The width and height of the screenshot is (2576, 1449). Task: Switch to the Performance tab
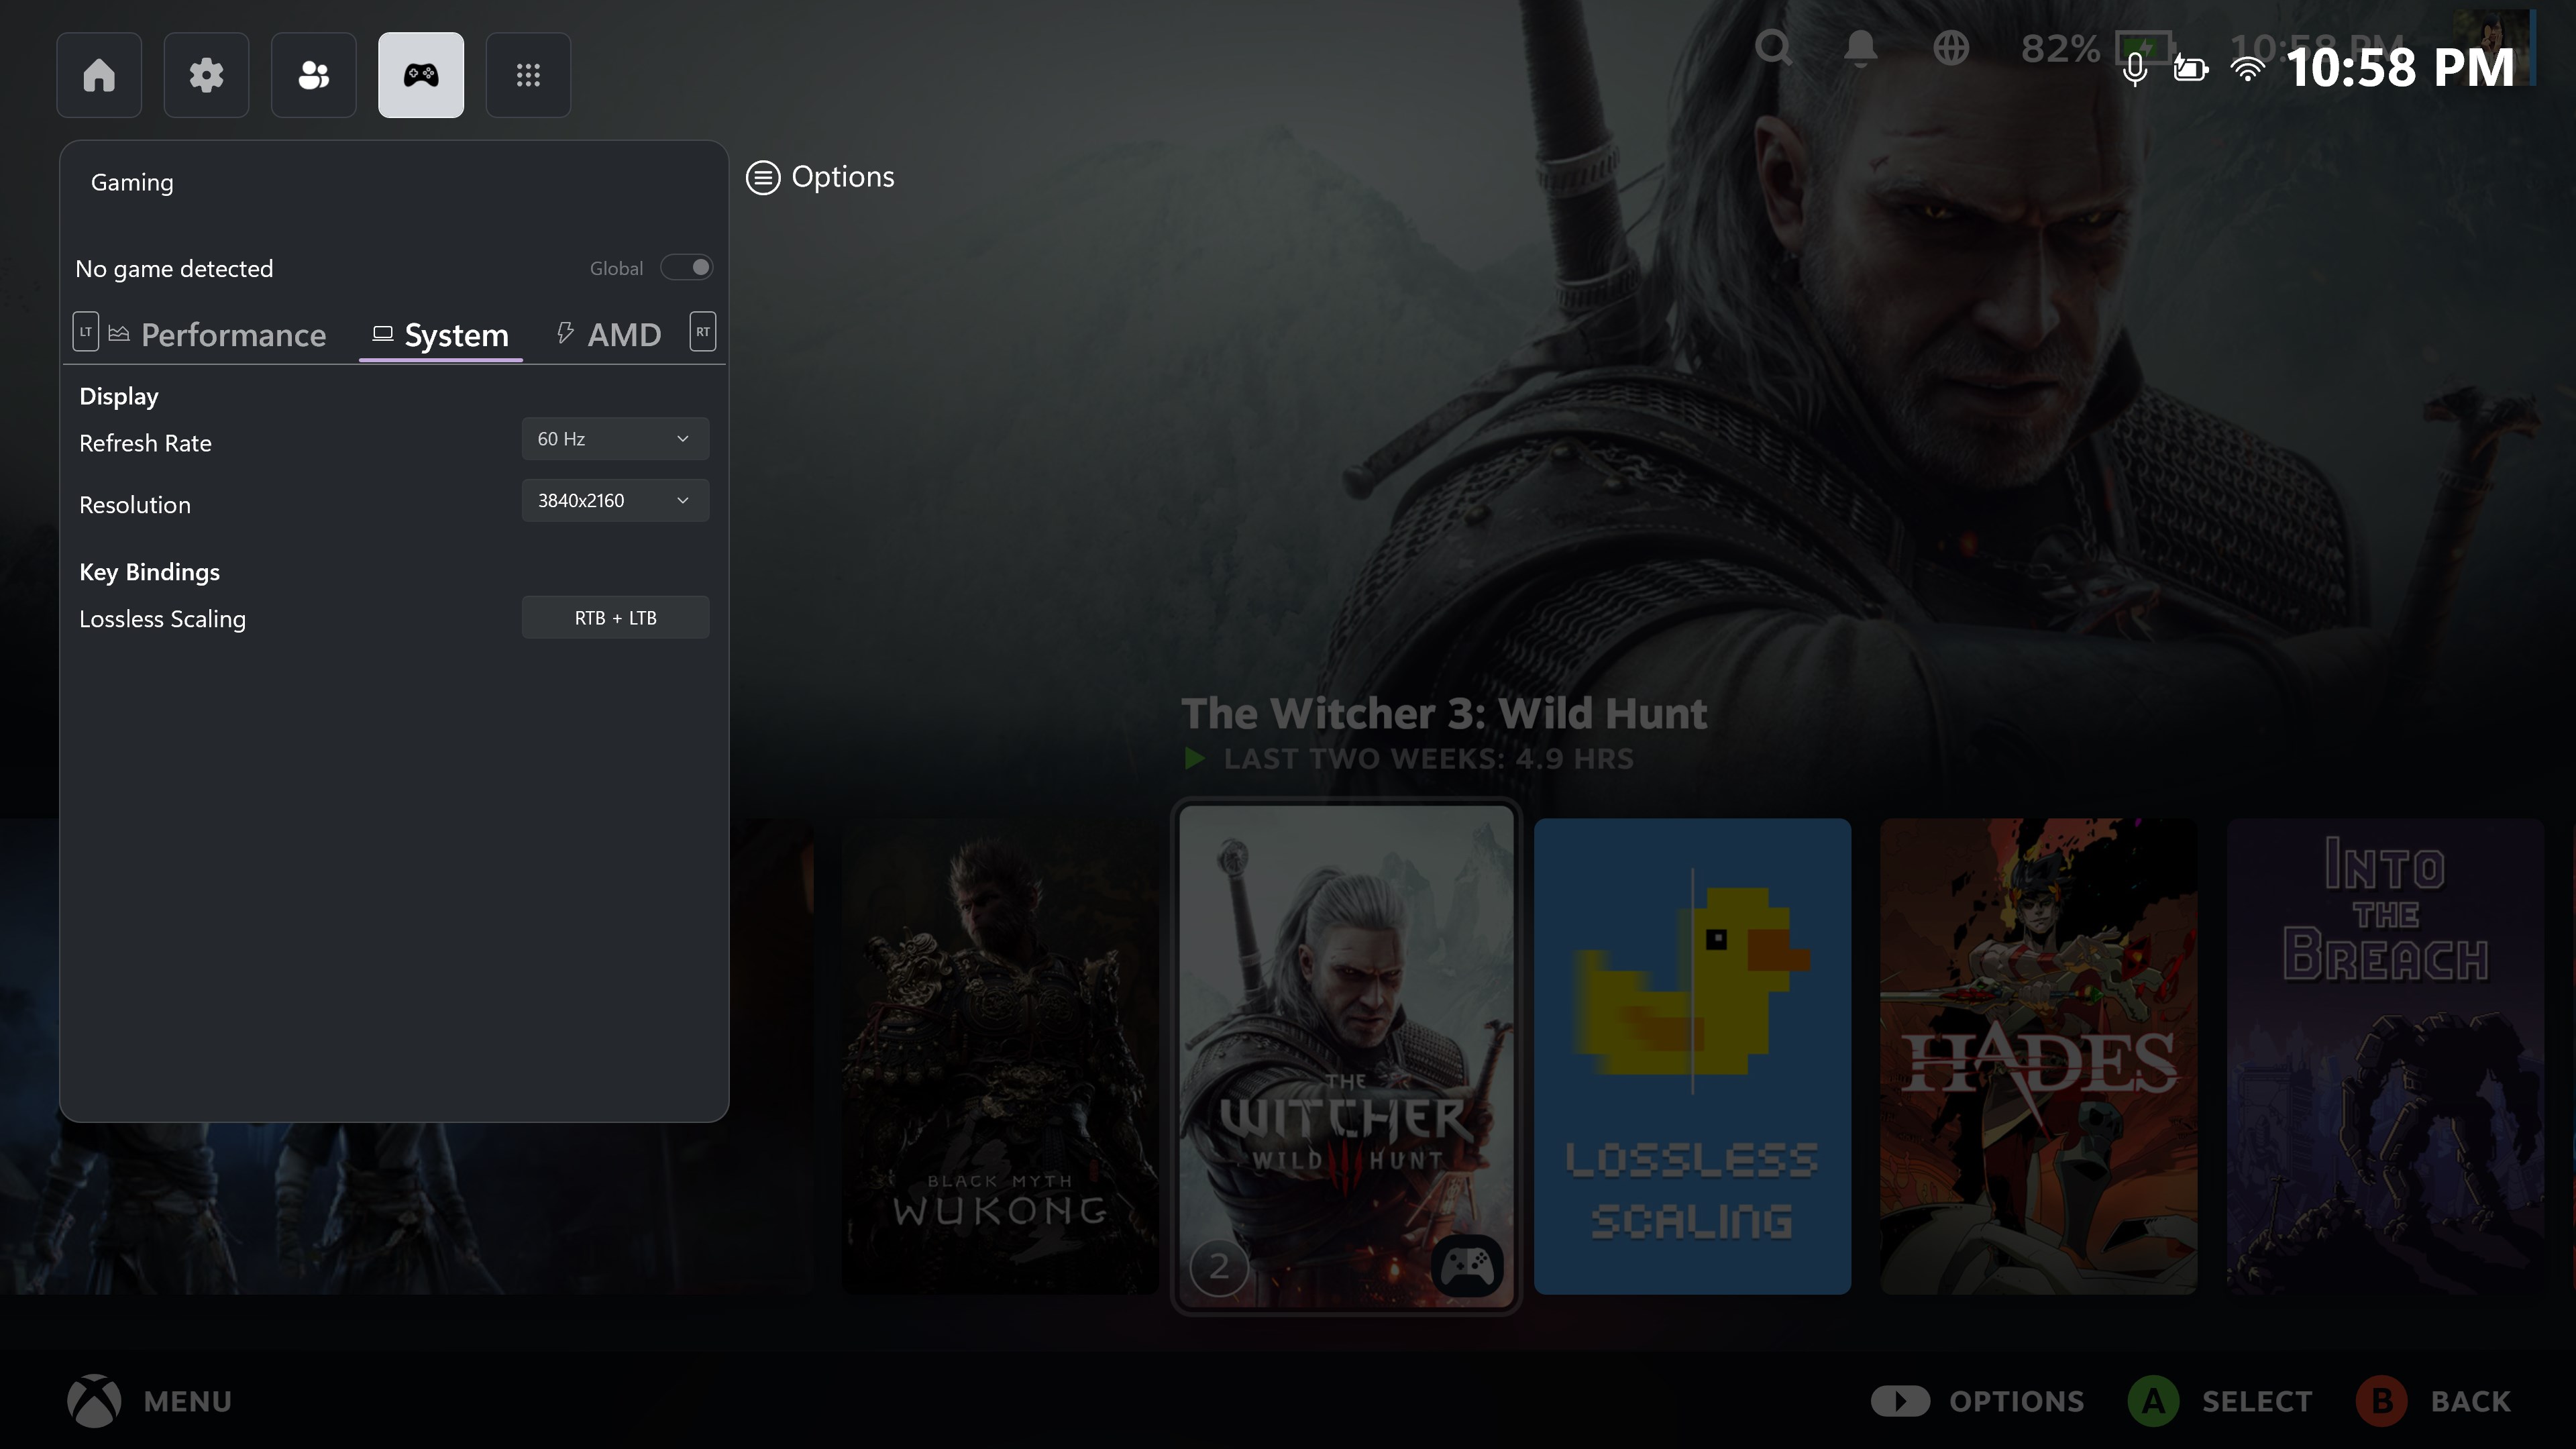[x=233, y=335]
